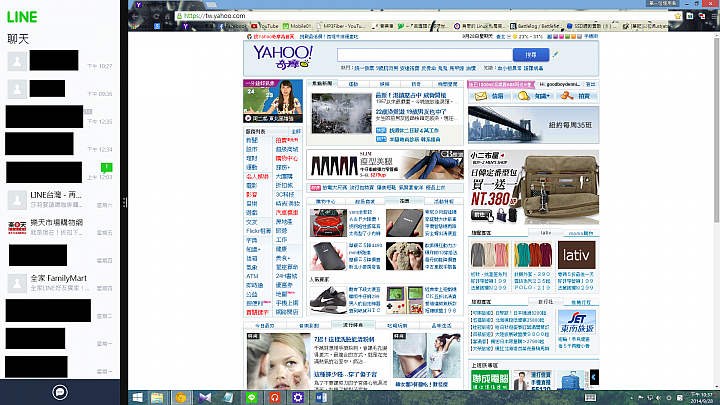
Task: Switch to the fourth news tab
Action: pyautogui.click(x=416, y=84)
